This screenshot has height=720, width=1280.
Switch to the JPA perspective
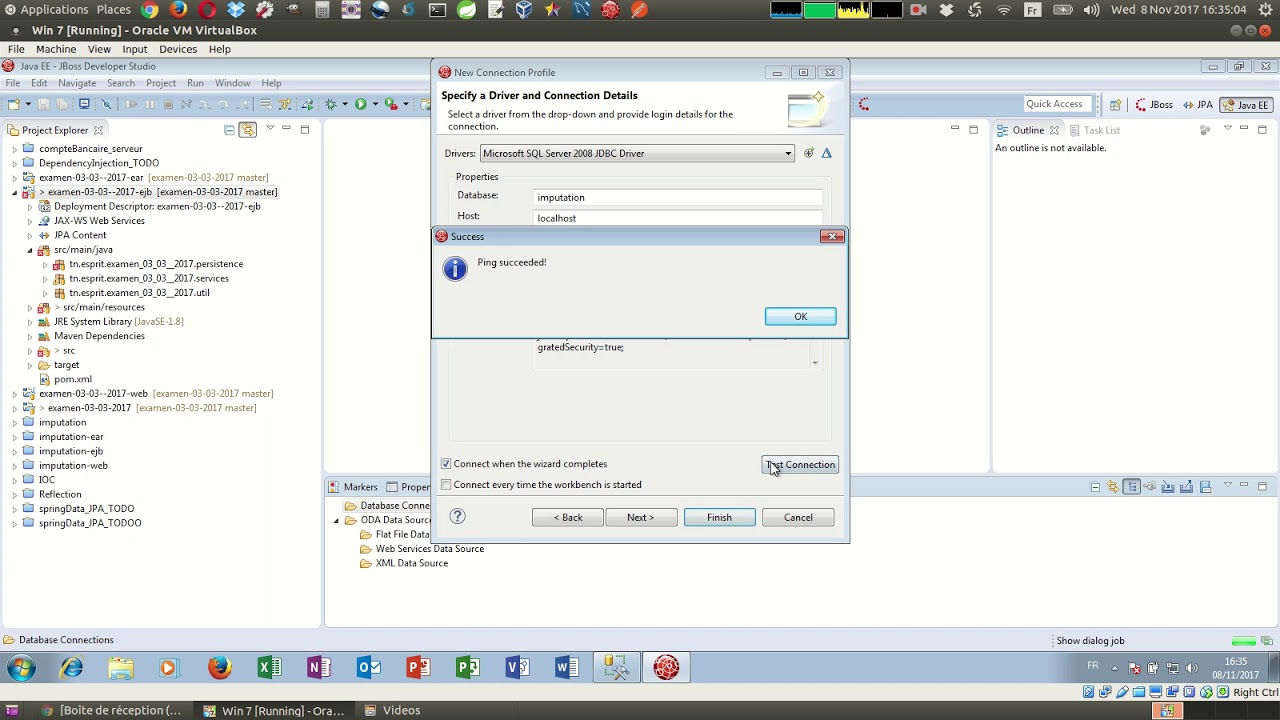(1198, 104)
